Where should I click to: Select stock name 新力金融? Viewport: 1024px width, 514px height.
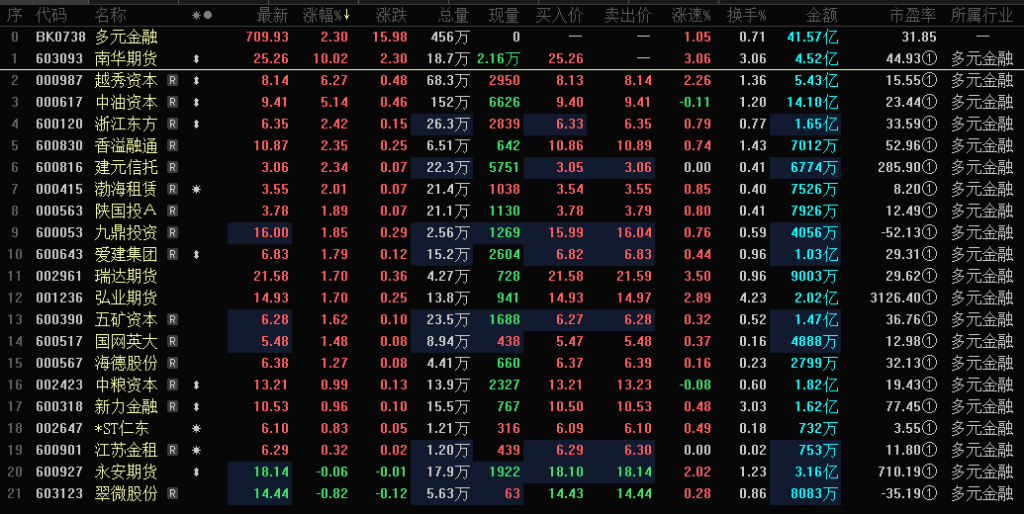click(126, 407)
